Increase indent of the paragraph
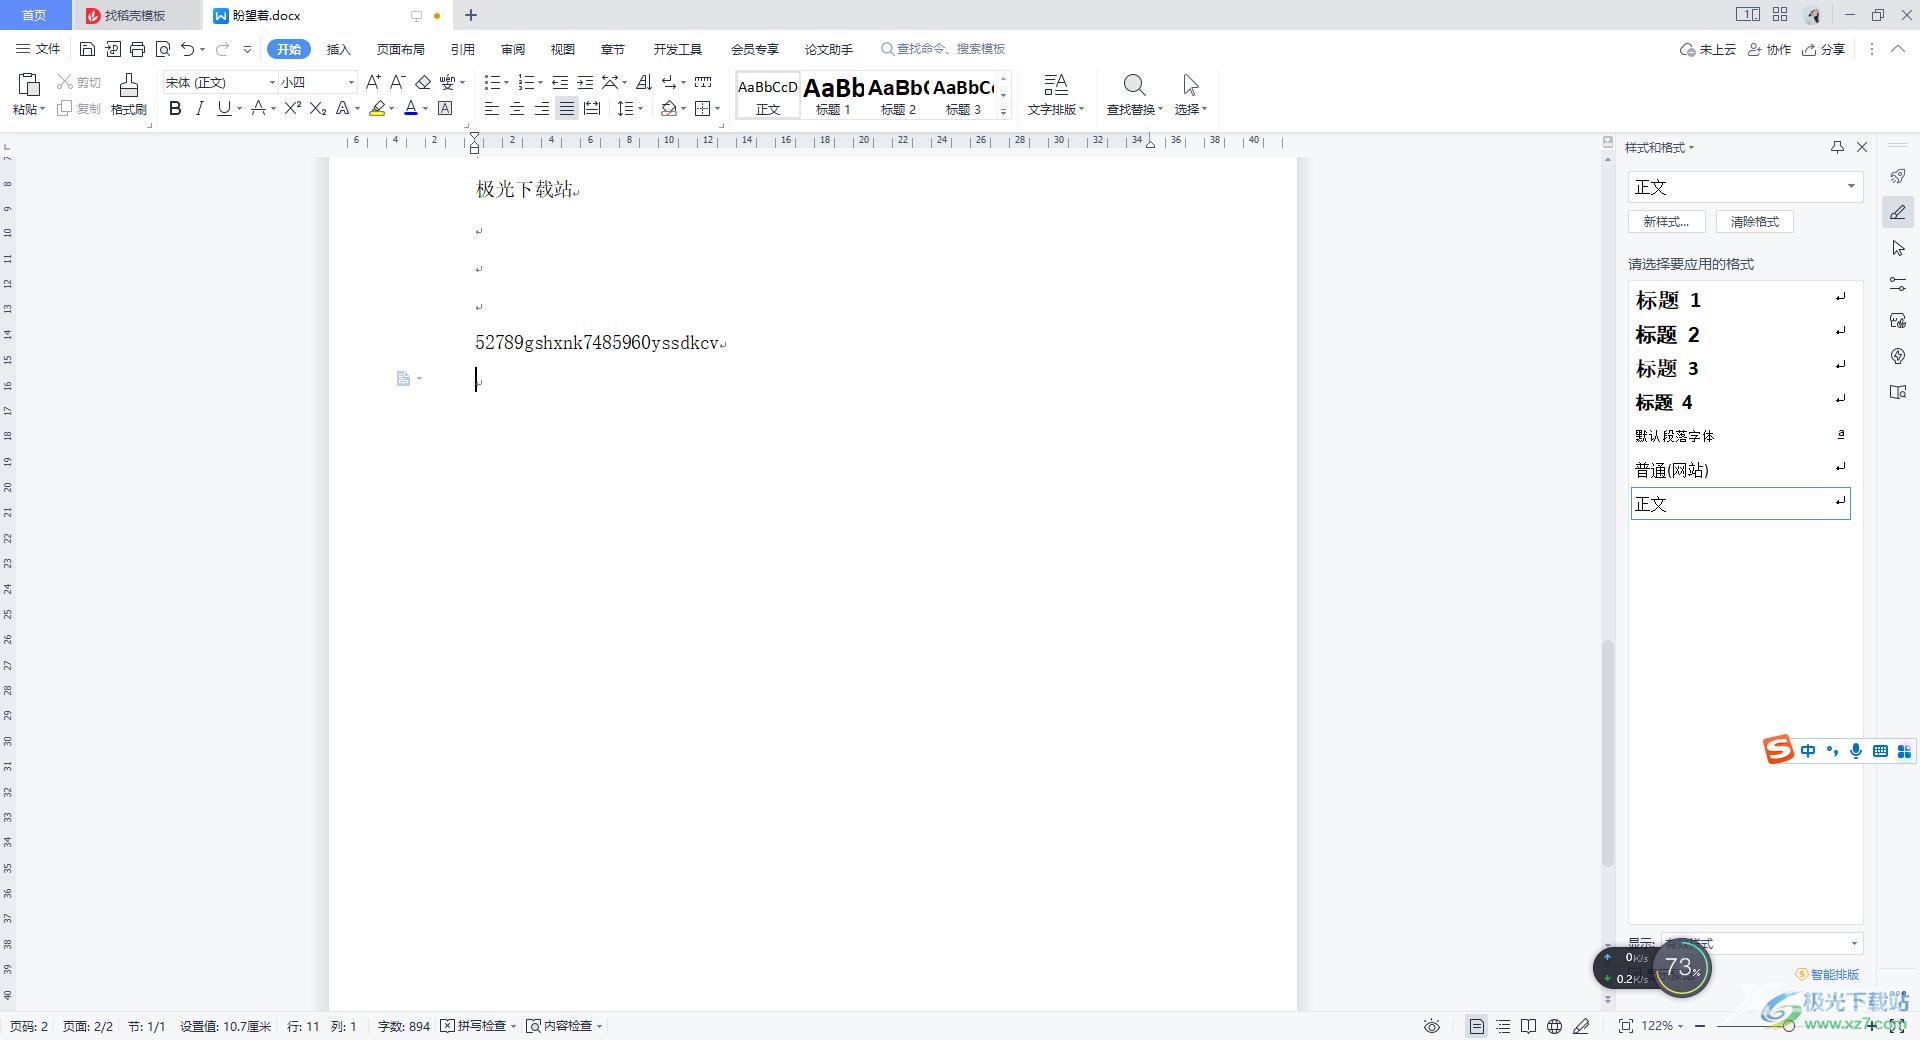The height and width of the screenshot is (1040, 1920). [585, 82]
